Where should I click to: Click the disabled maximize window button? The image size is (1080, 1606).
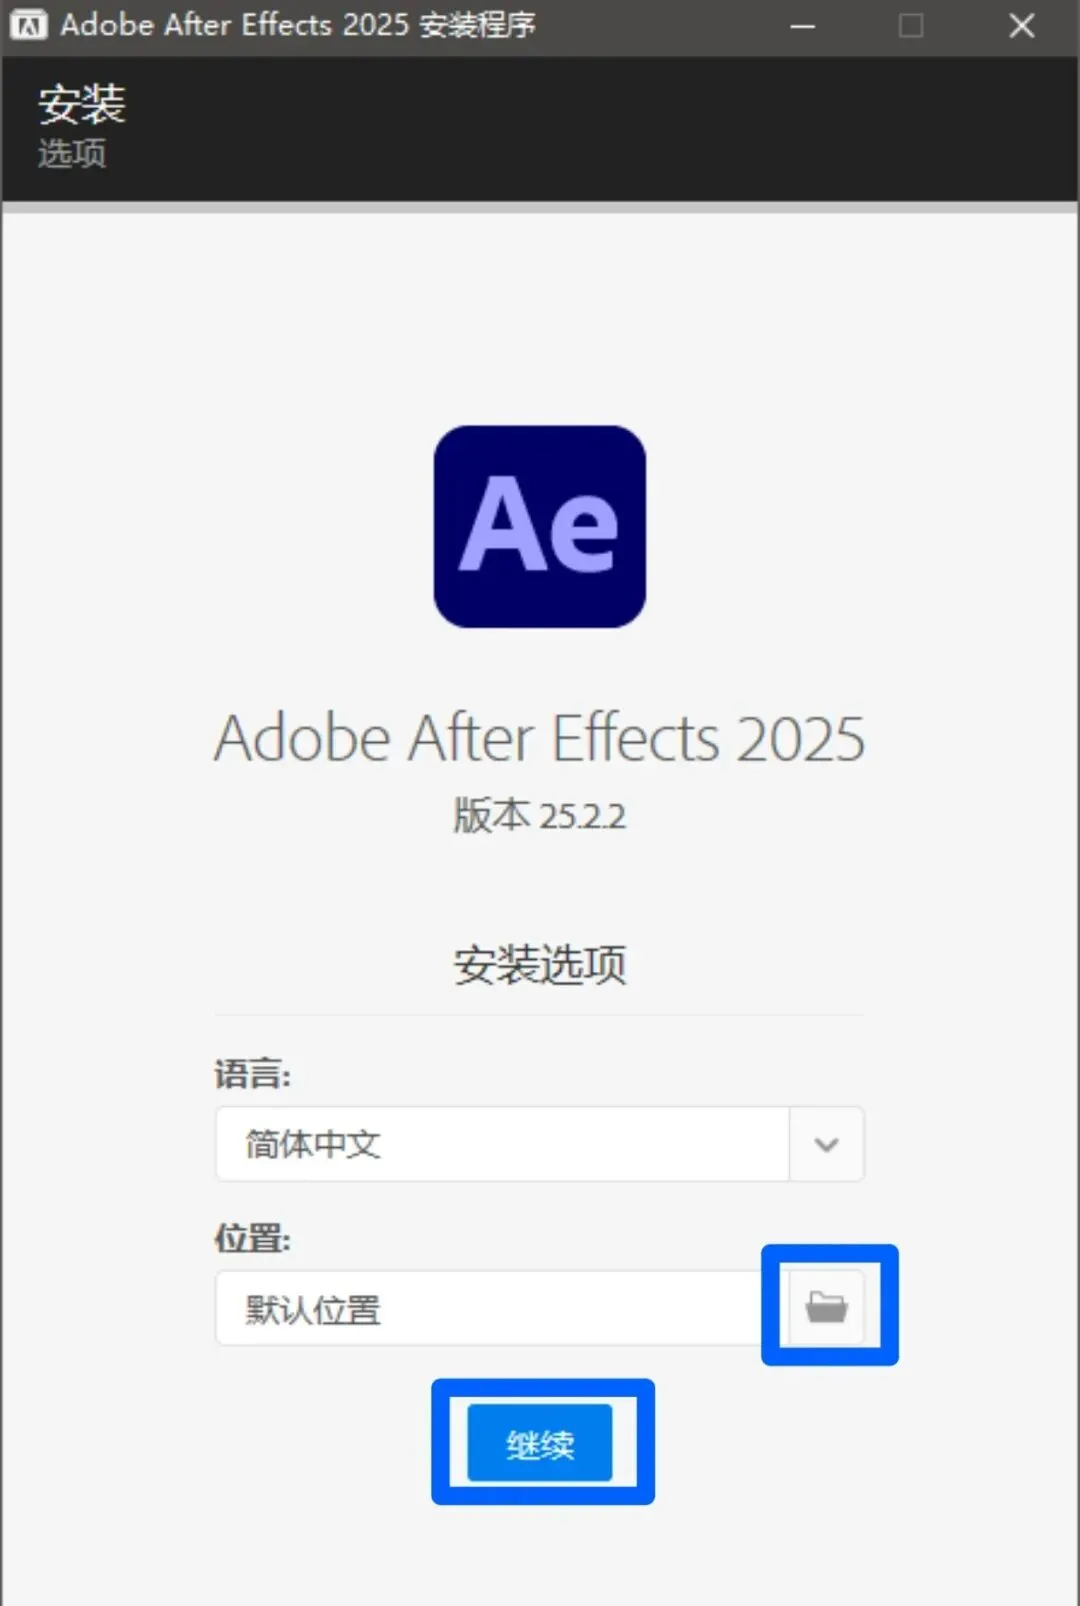(911, 26)
